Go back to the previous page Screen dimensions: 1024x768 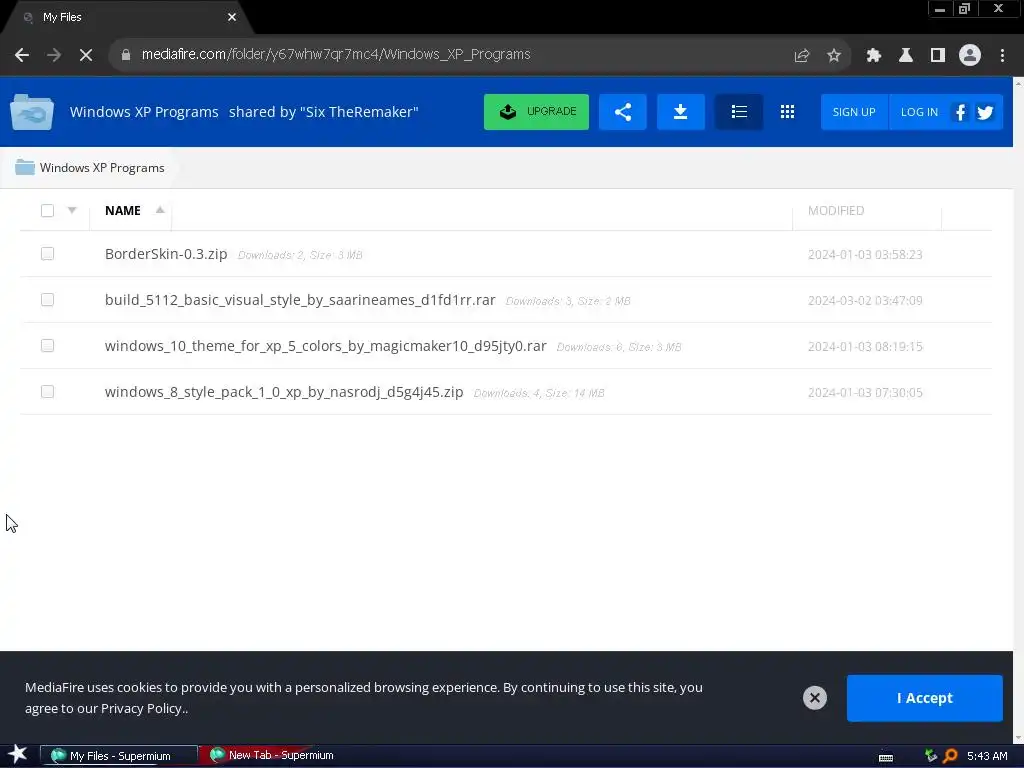point(22,55)
